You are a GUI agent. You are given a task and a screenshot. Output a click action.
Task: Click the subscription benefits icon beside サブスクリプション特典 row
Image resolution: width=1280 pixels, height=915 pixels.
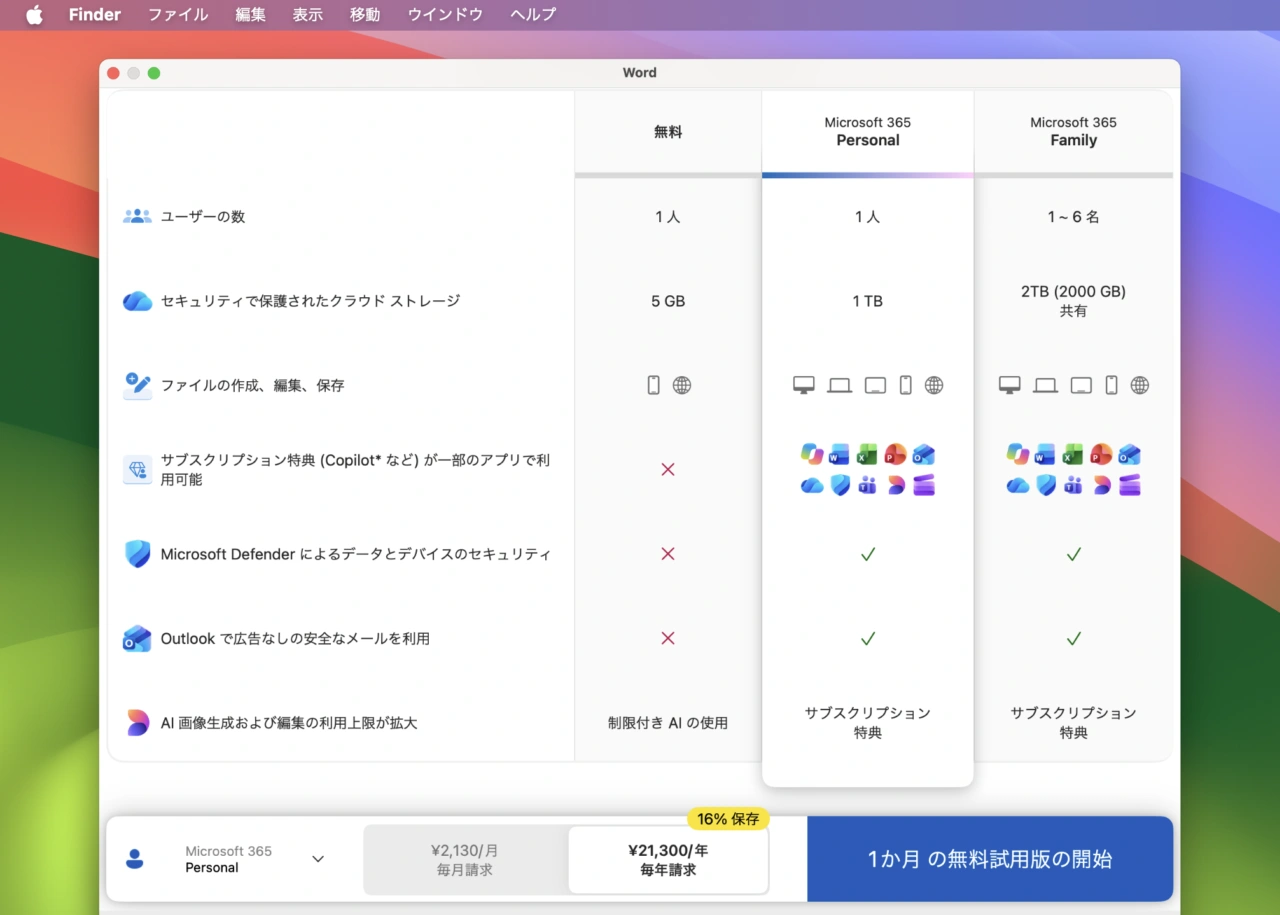pyautogui.click(x=137, y=470)
